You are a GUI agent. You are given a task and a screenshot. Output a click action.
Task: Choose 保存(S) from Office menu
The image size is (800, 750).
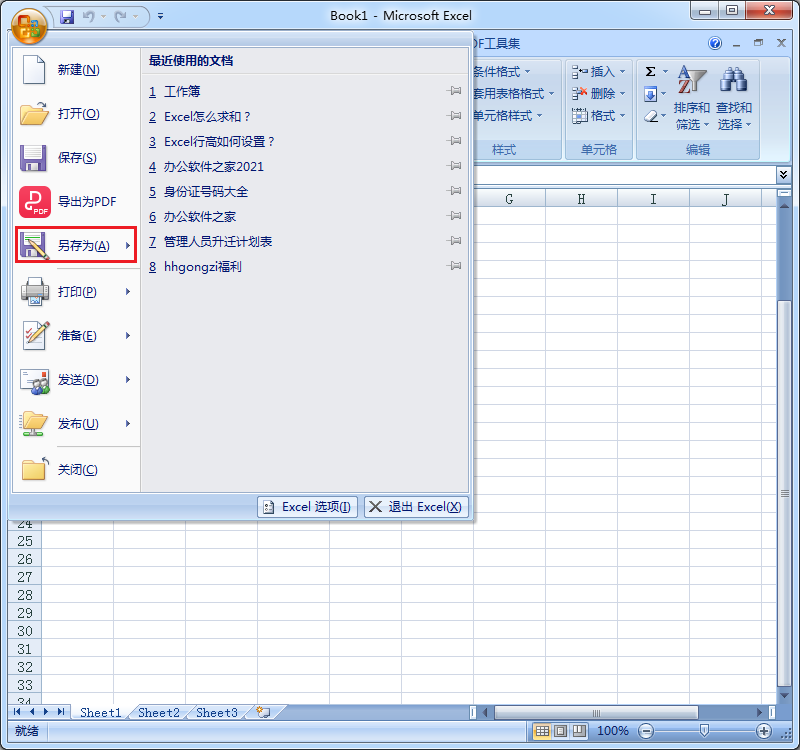pos(76,158)
